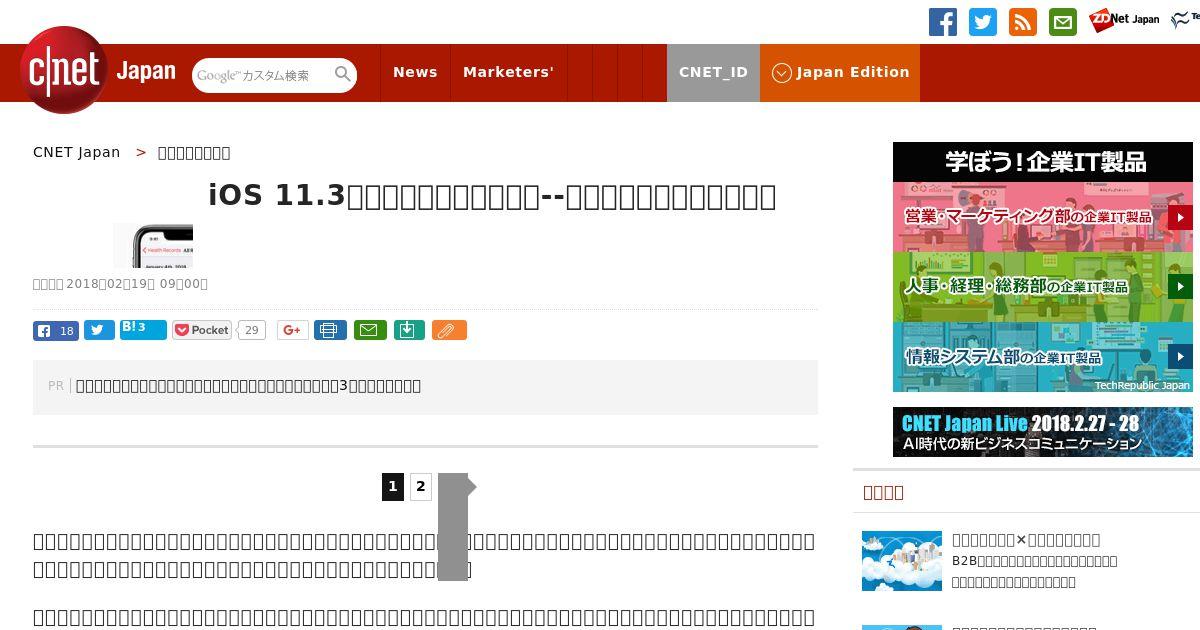Email the article via green envelope button
This screenshot has height=630, width=1200.
[370, 330]
